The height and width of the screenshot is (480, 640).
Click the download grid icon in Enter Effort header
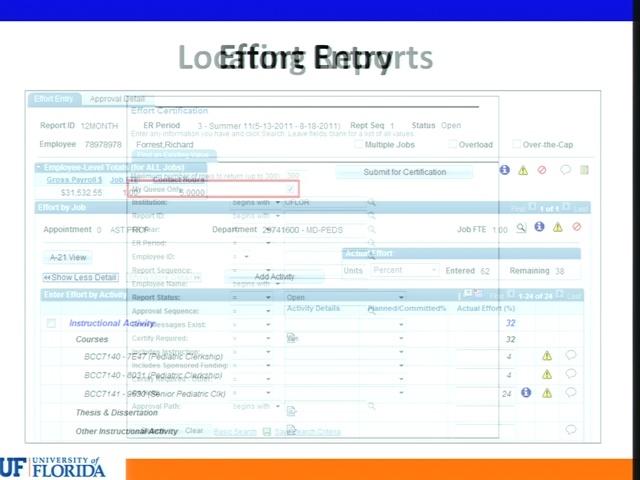(x=478, y=293)
